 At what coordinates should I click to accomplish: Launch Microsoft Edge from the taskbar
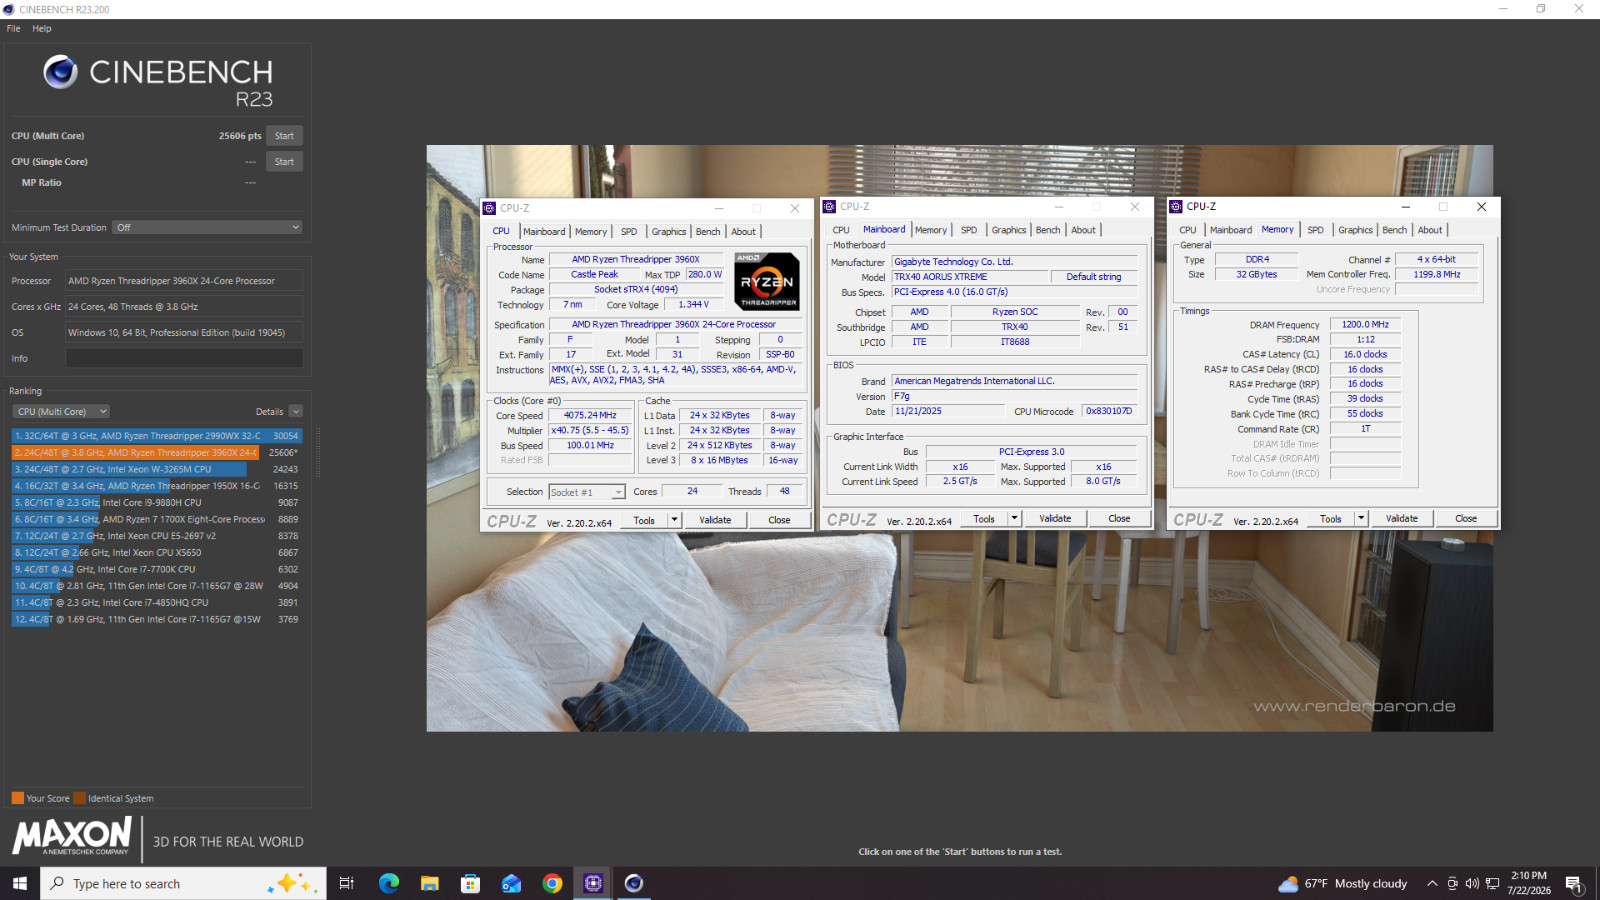389,883
